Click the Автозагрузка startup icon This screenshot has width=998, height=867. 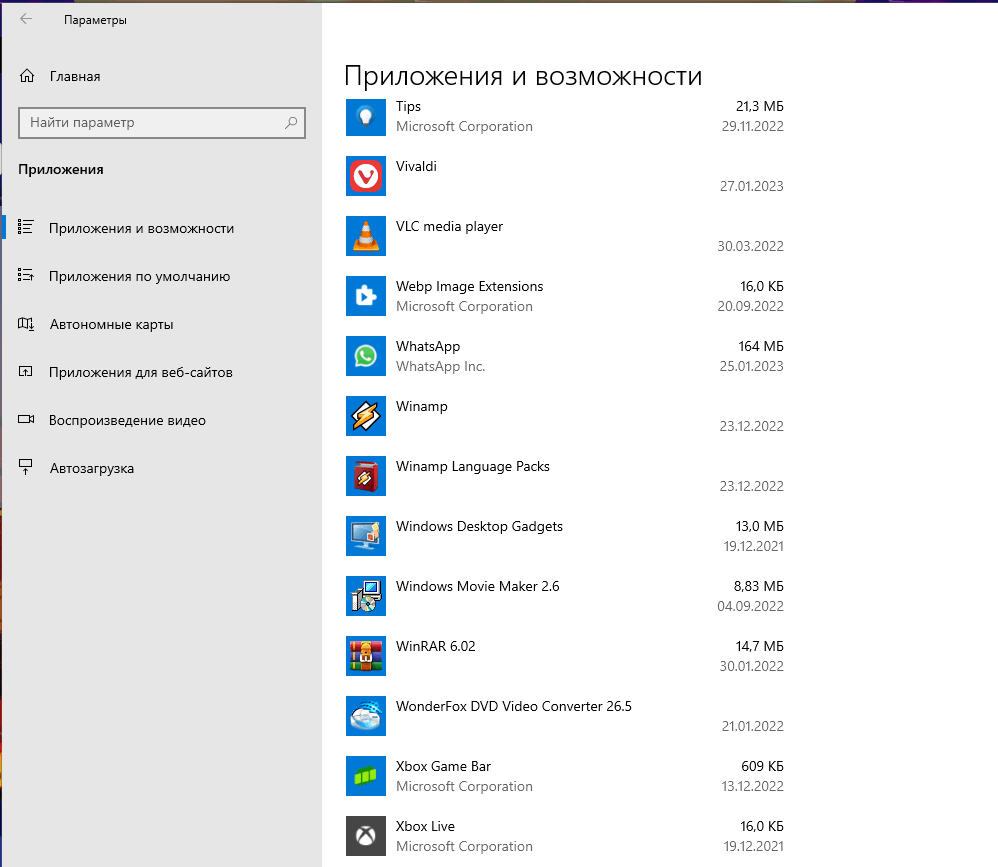[x=25, y=467]
